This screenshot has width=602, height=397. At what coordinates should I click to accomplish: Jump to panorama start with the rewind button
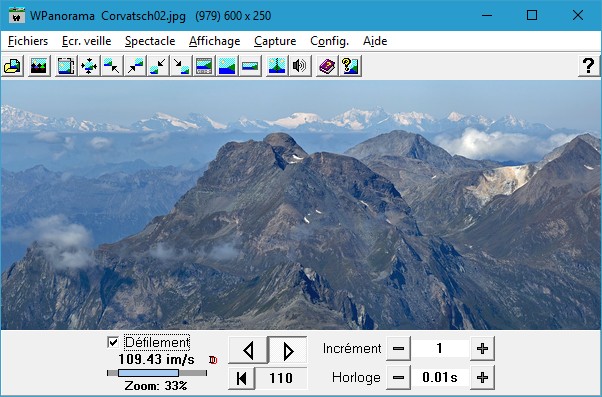click(241, 378)
